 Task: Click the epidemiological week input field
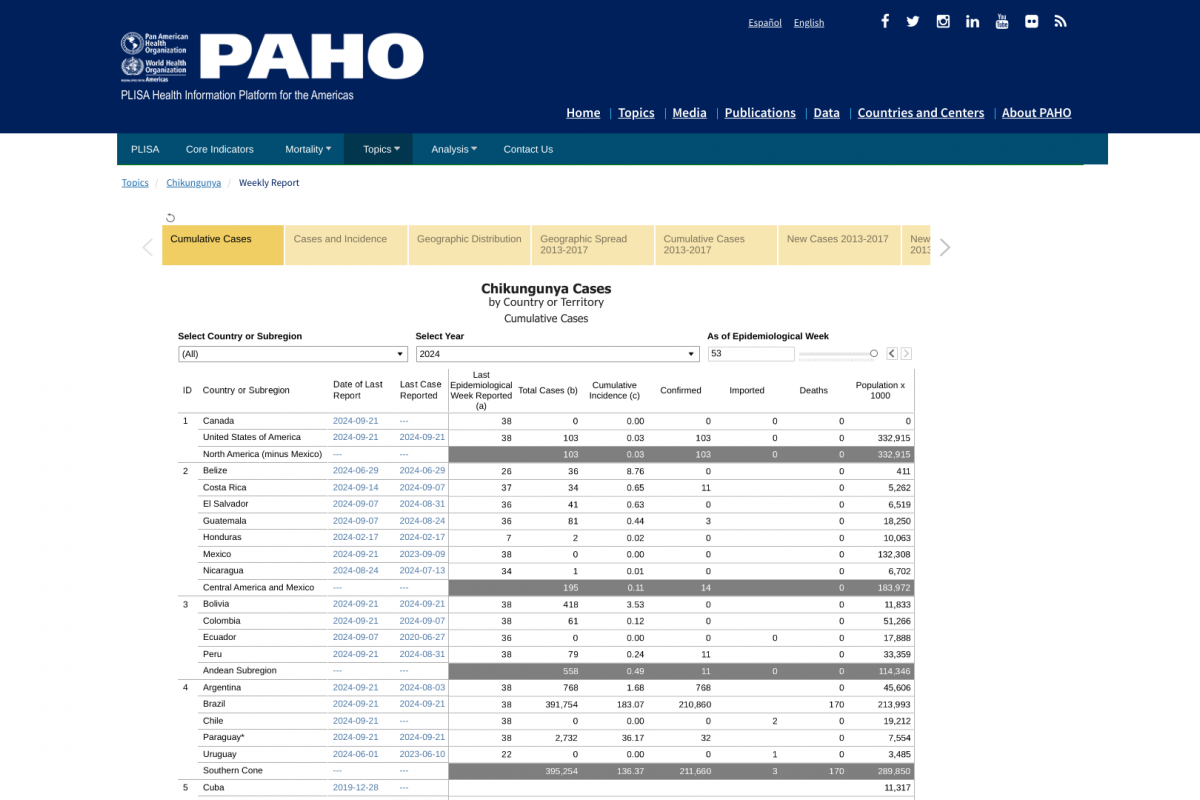pyautogui.click(x=750, y=354)
